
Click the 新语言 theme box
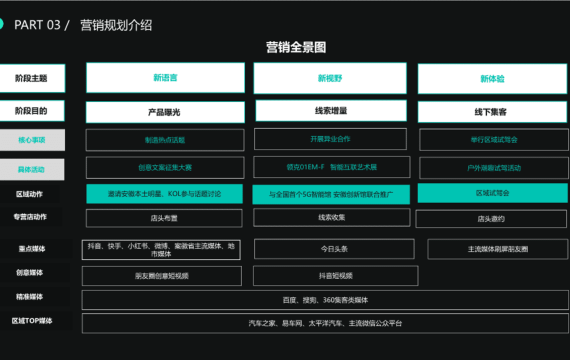coord(165,78)
